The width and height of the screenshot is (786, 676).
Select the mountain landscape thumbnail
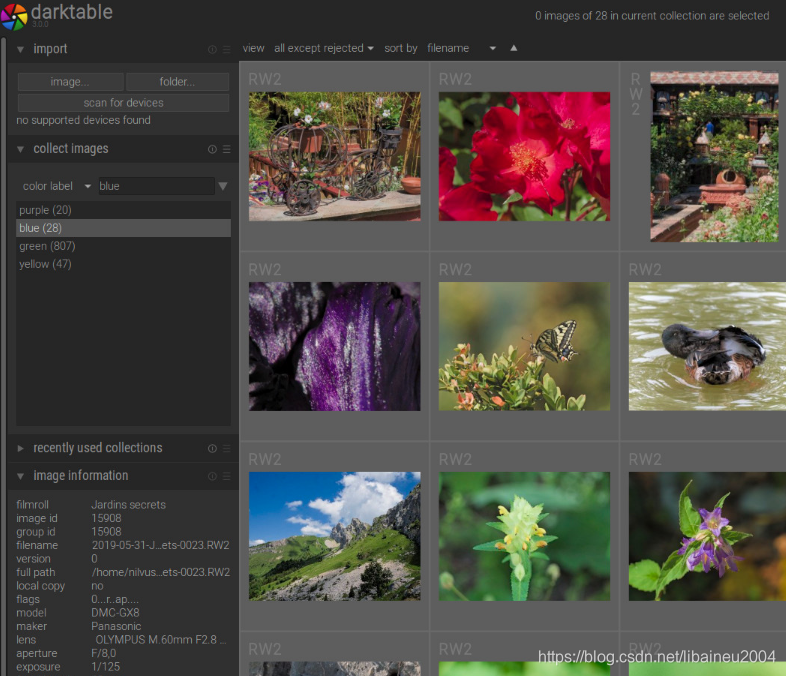(x=335, y=536)
